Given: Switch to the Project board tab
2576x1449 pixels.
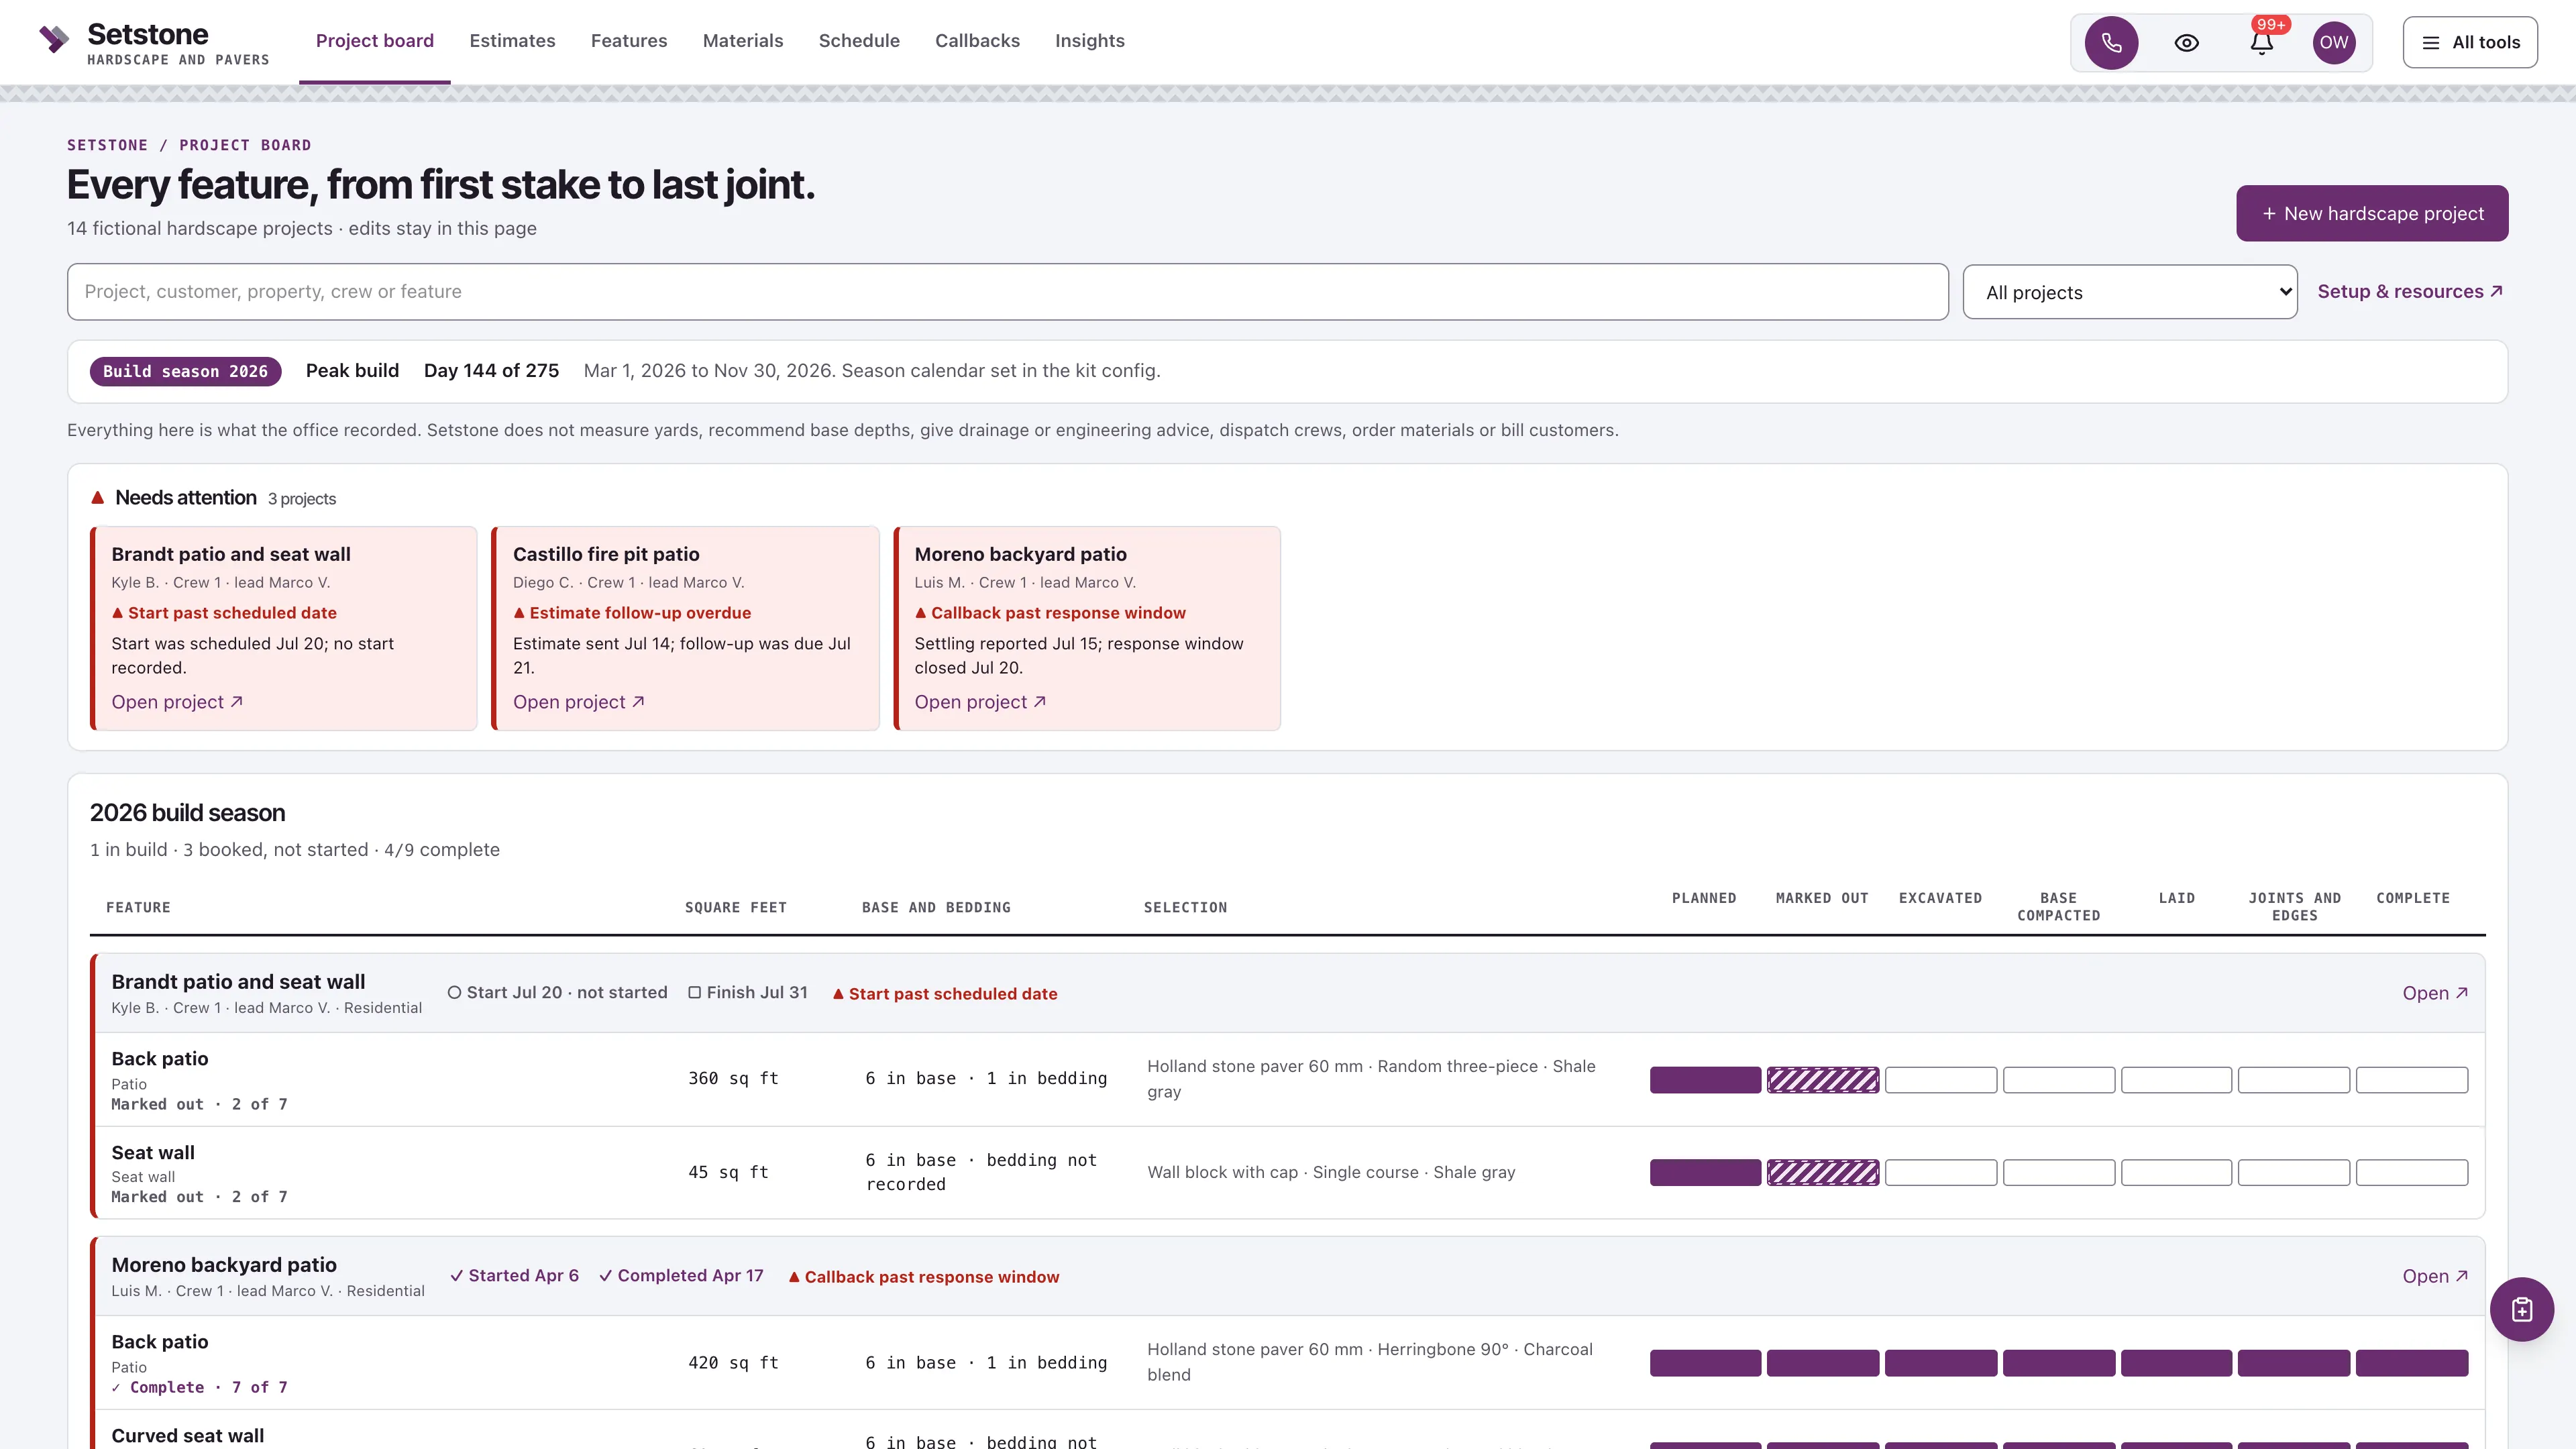Looking at the screenshot, I should 374,41.
